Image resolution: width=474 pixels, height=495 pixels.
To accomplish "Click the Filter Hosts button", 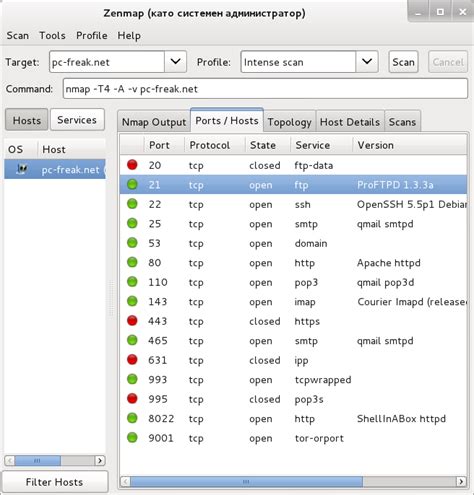I will (55, 482).
